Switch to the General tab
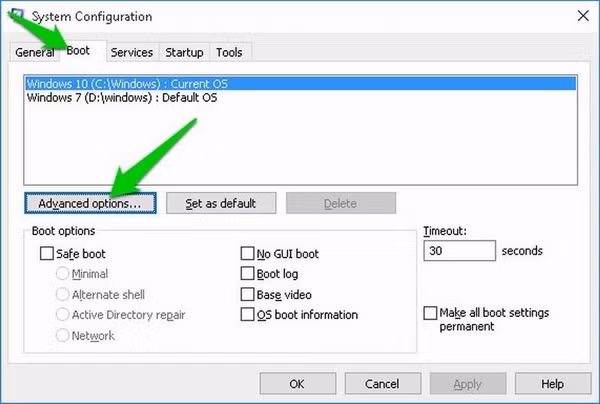 pos(35,52)
